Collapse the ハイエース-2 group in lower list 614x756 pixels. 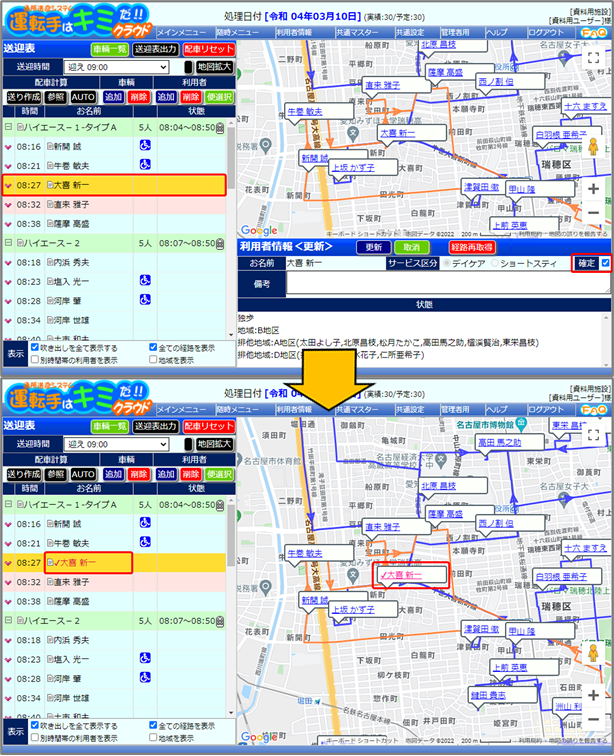[8, 621]
